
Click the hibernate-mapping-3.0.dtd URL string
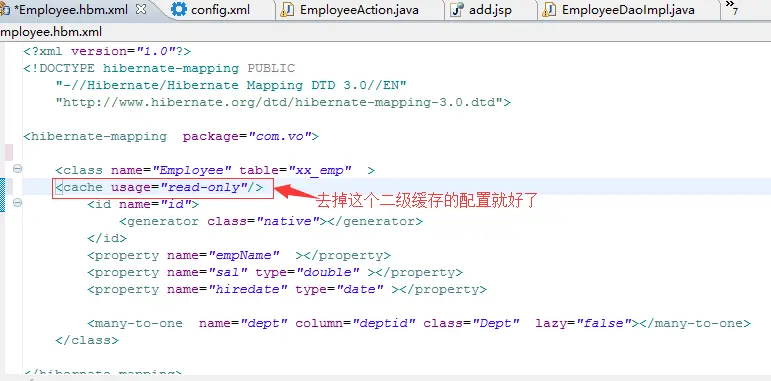(279, 102)
